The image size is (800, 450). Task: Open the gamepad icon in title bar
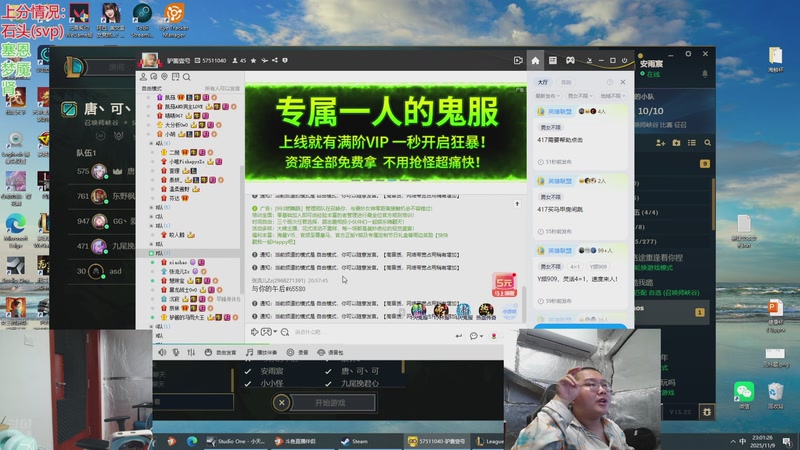pyautogui.click(x=570, y=61)
